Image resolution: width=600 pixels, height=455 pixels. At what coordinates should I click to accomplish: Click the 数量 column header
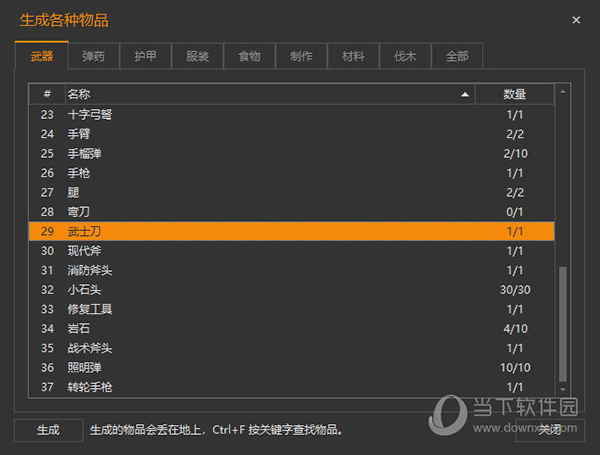click(515, 94)
